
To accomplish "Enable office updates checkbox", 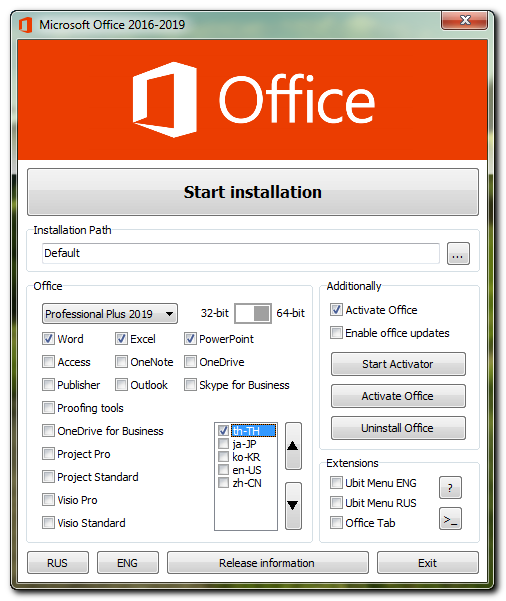I will pyautogui.click(x=336, y=333).
